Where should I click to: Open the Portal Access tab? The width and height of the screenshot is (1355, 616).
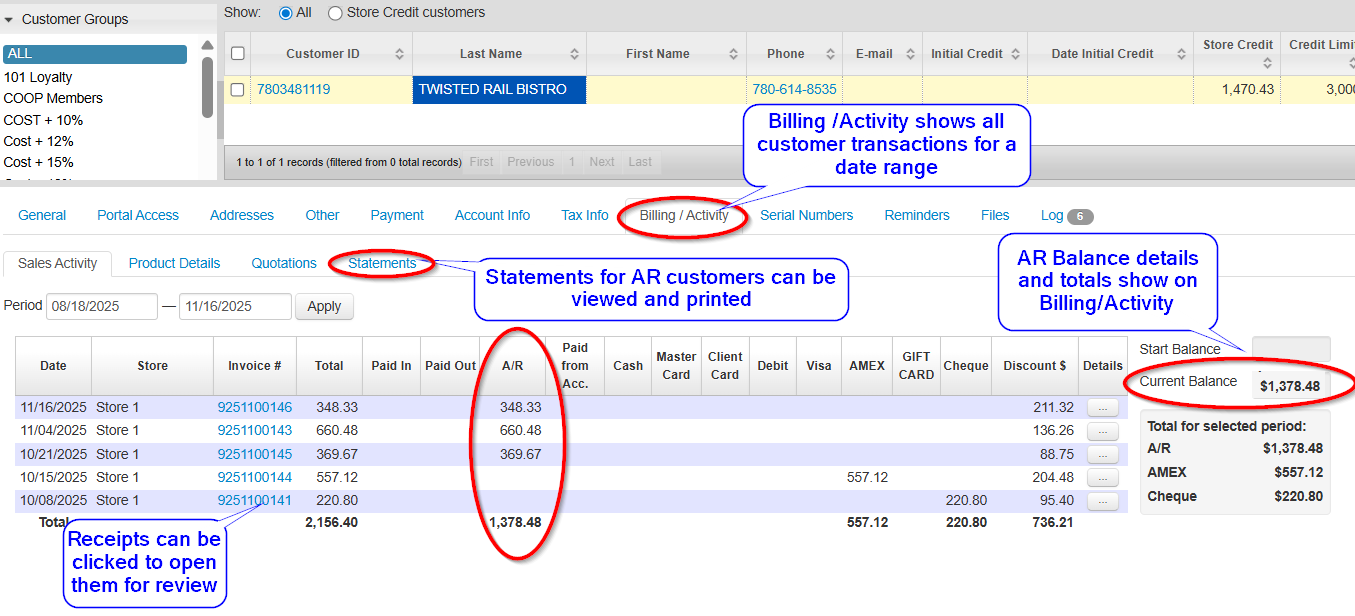[x=138, y=215]
